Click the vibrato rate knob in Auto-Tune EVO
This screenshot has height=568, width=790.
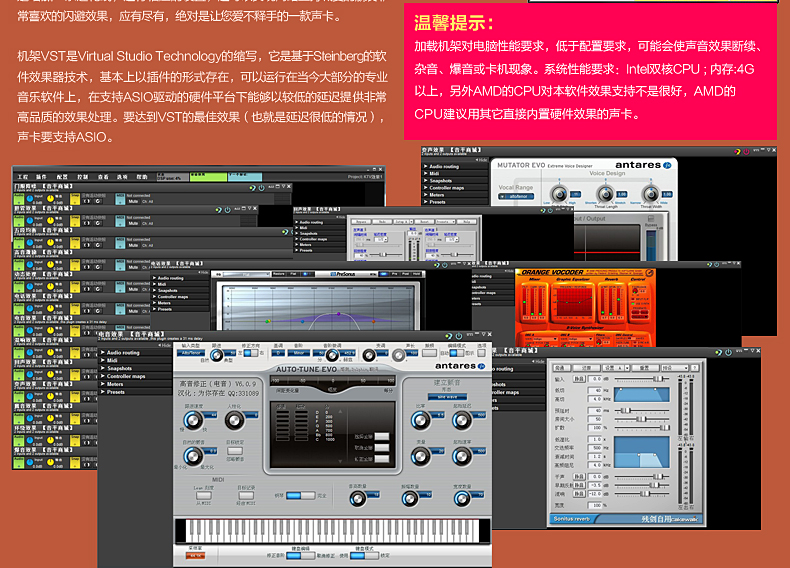(421, 420)
